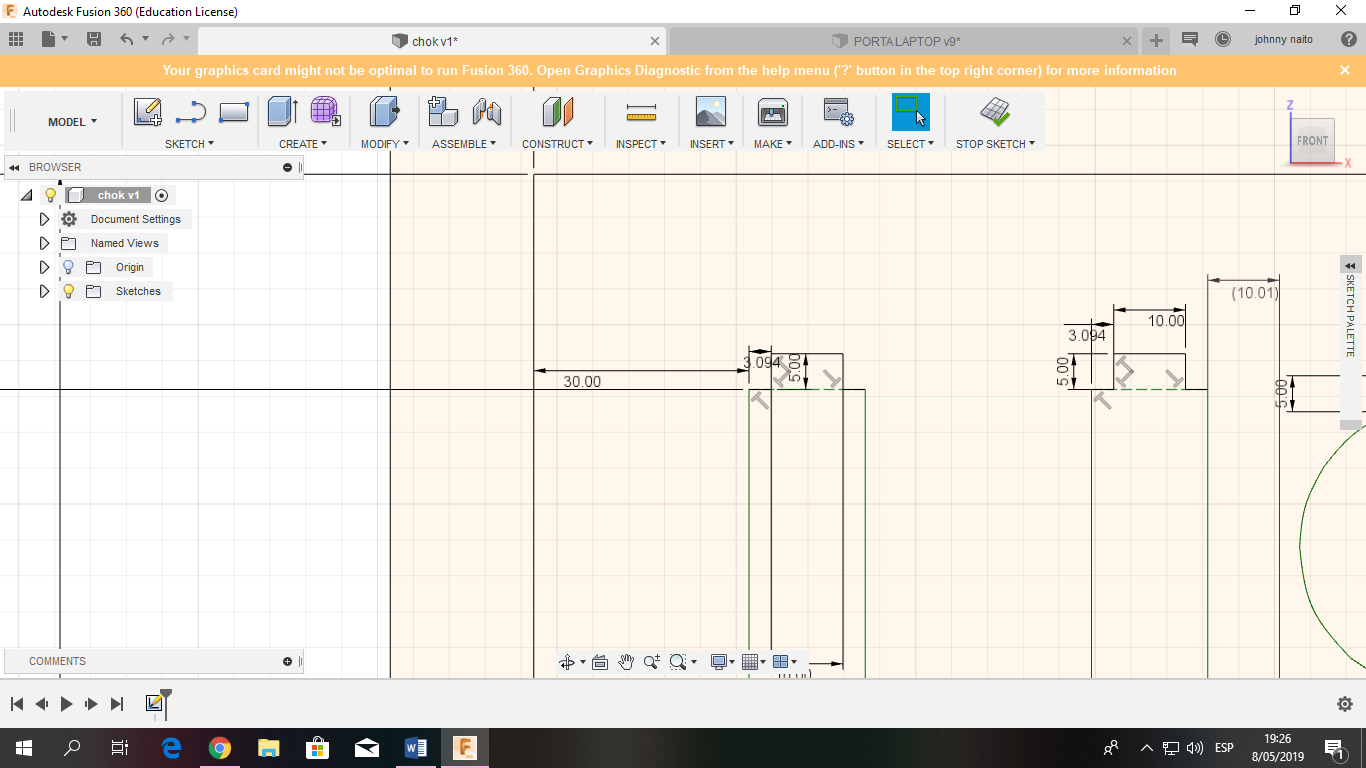The height and width of the screenshot is (768, 1366).
Task: Jump to timeline beginning
Action: pos(17,704)
